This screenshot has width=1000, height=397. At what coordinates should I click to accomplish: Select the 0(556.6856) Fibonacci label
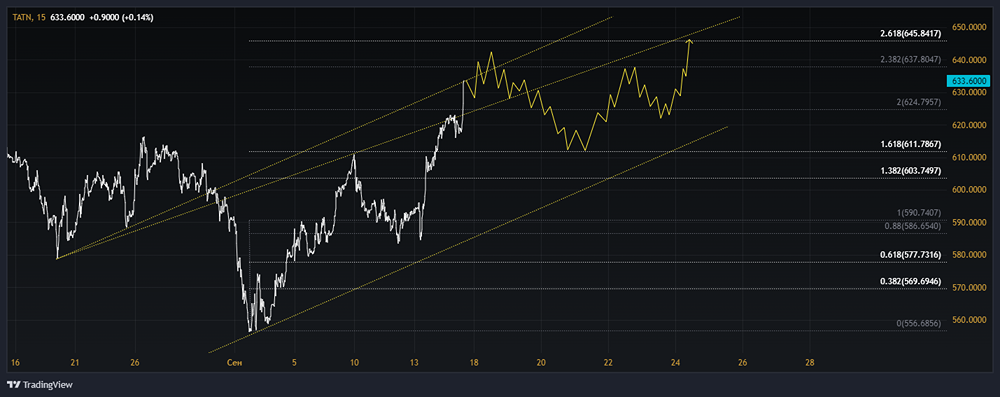[920, 324]
